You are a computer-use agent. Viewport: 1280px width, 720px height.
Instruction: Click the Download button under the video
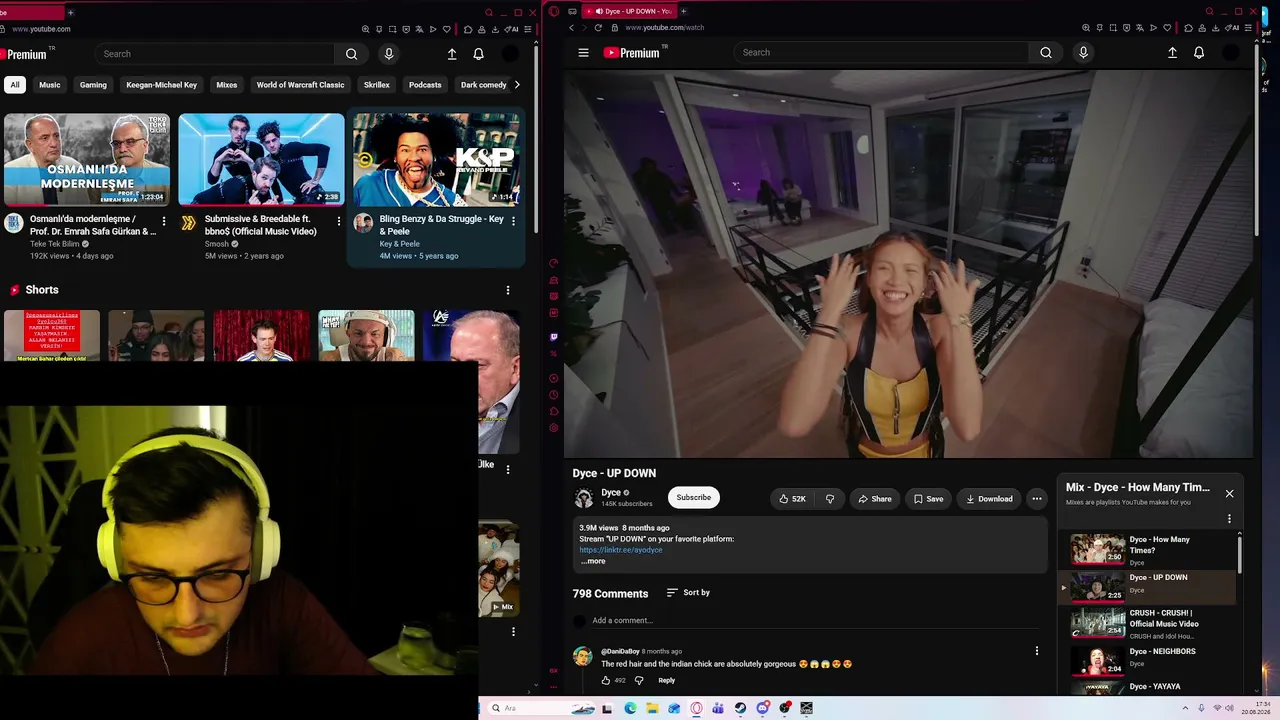click(989, 499)
